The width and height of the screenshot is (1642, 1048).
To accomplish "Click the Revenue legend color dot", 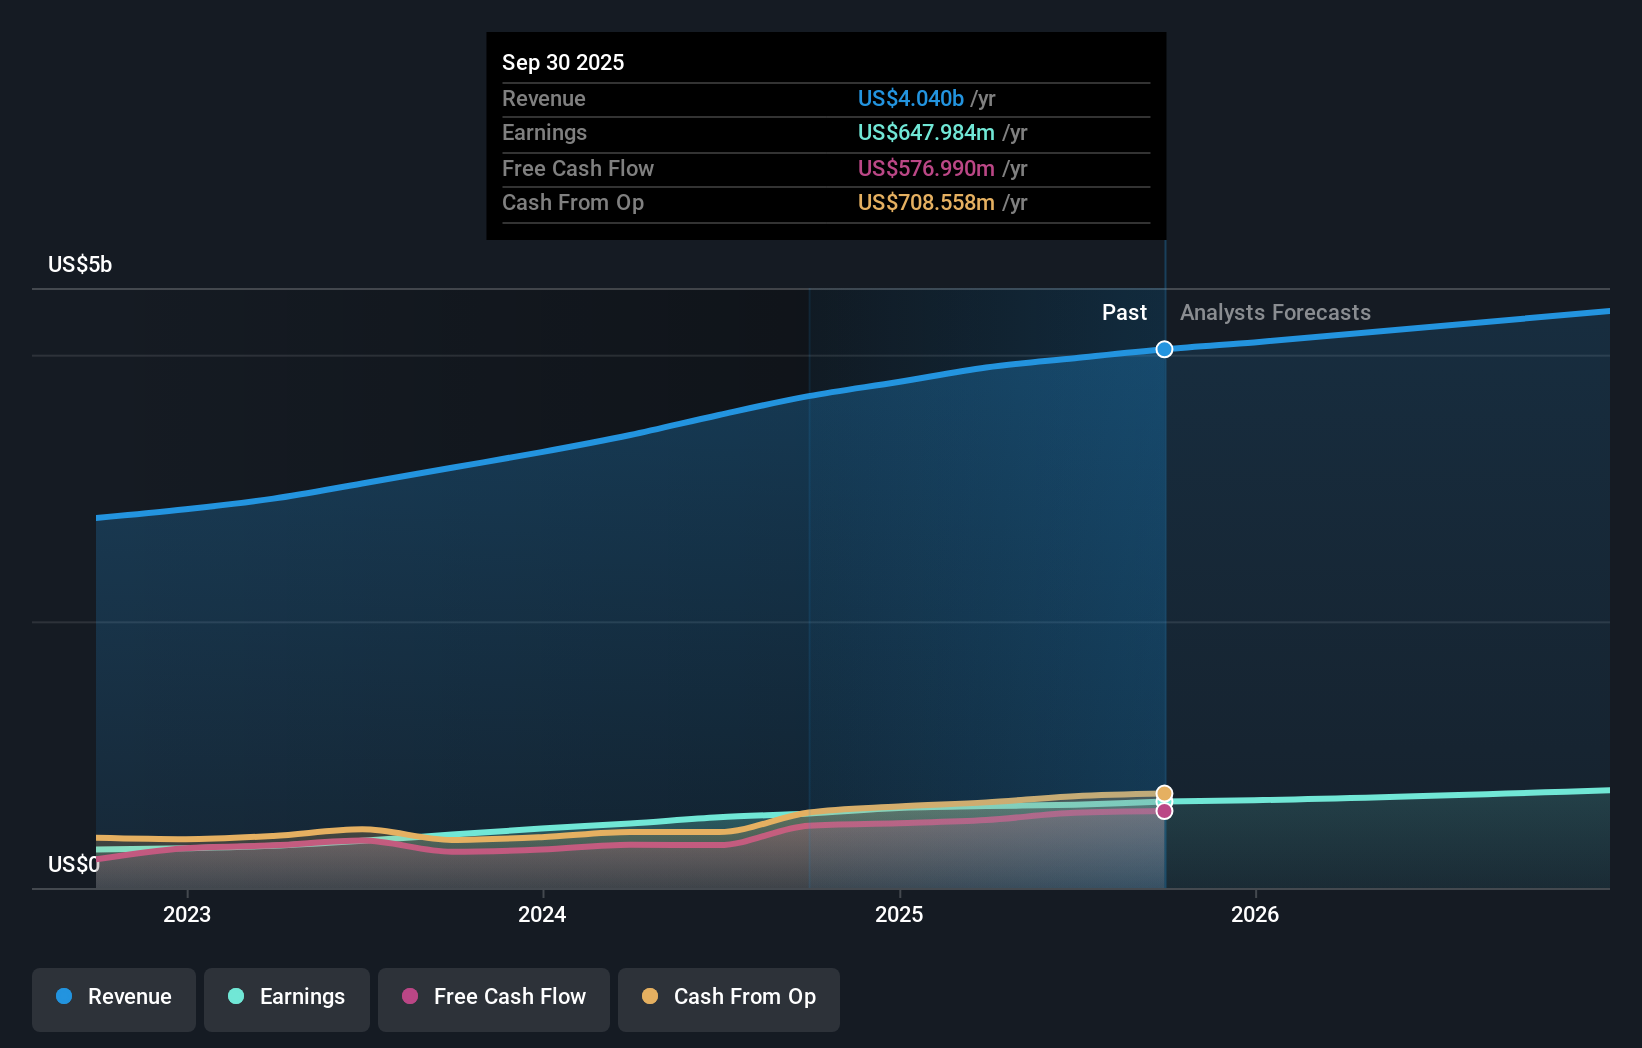I will pyautogui.click(x=65, y=997).
